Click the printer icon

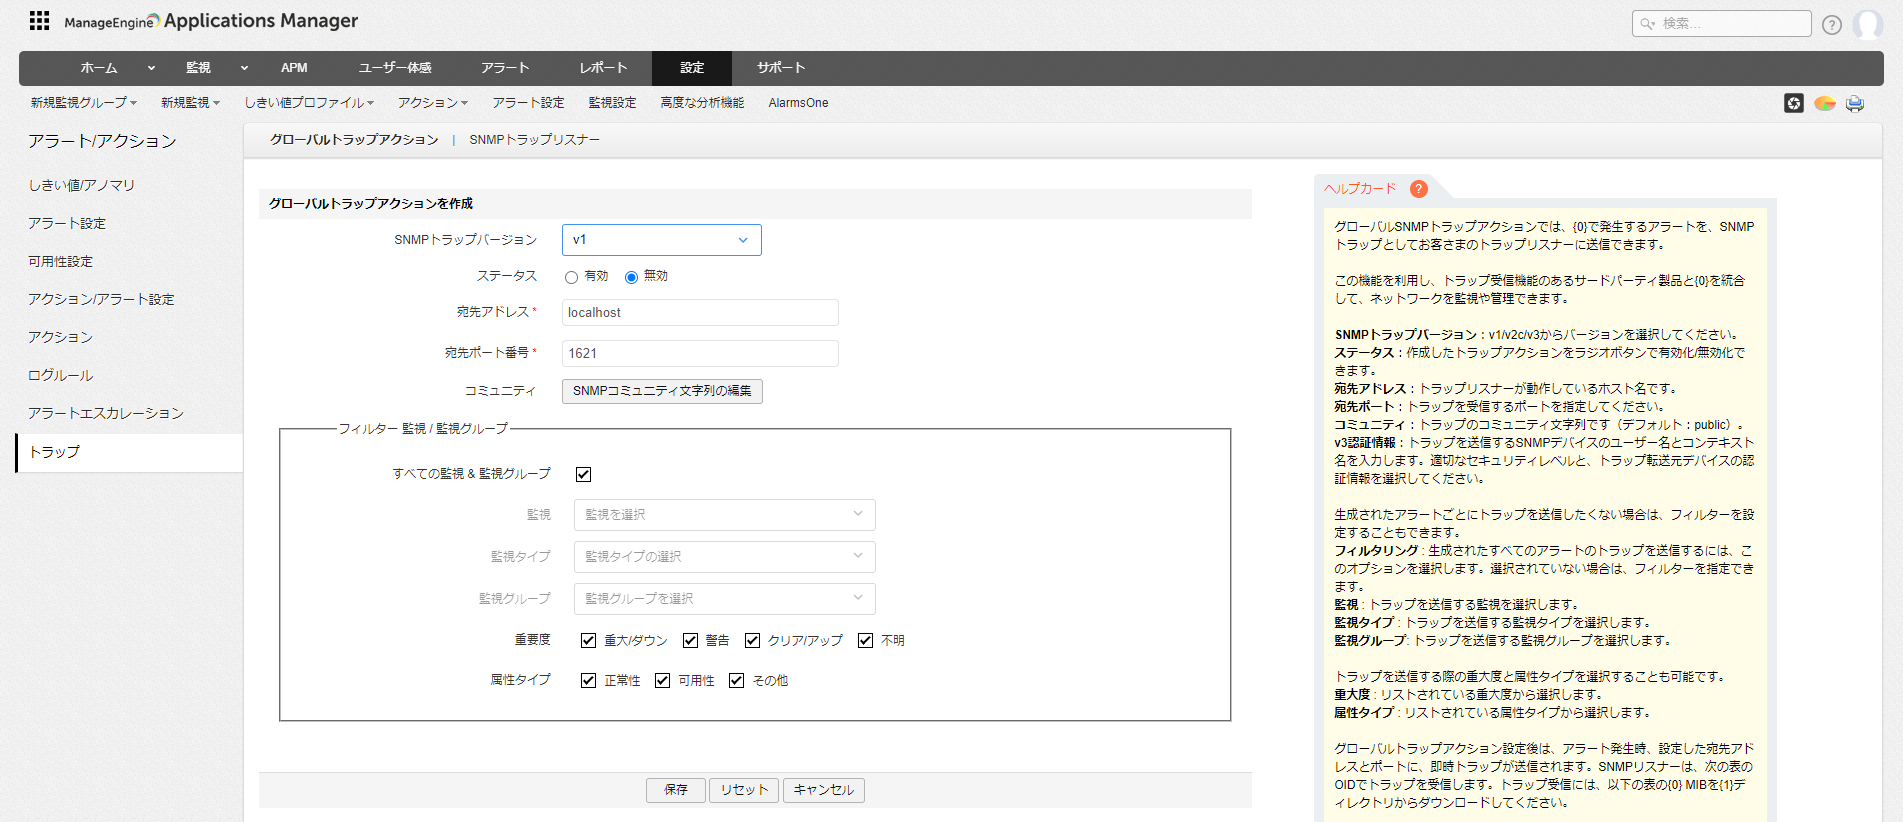(1855, 103)
